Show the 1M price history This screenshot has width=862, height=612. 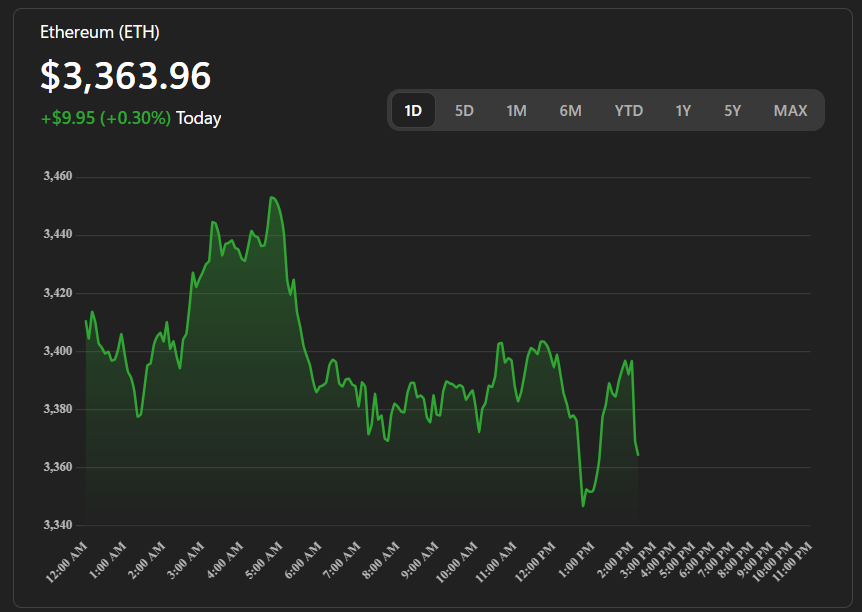pyautogui.click(x=516, y=110)
